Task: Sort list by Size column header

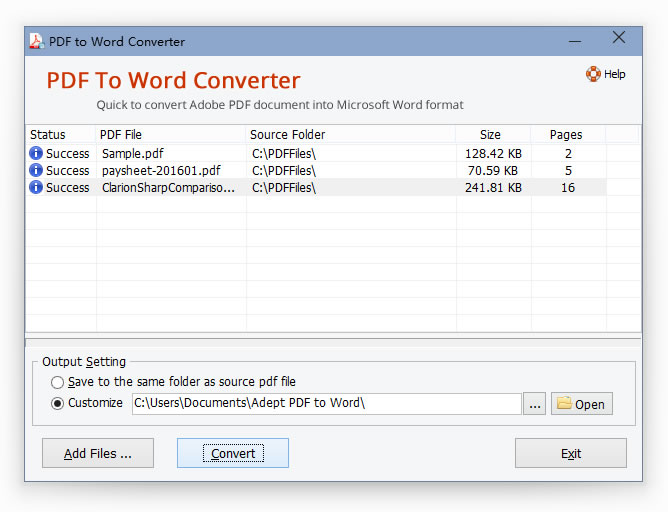Action: [490, 134]
